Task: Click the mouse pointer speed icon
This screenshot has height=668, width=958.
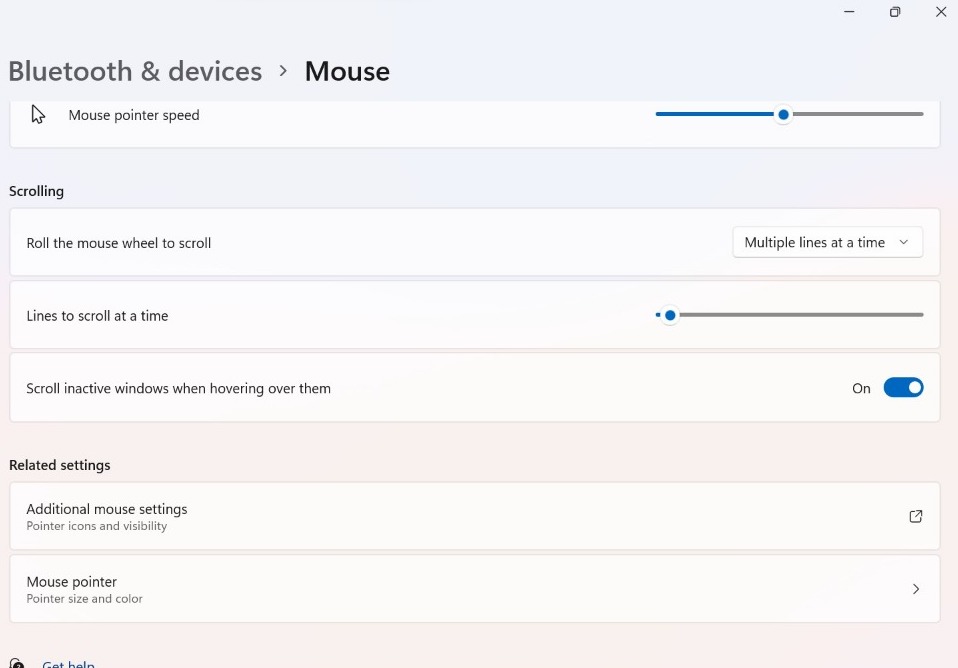Action: pyautogui.click(x=38, y=114)
